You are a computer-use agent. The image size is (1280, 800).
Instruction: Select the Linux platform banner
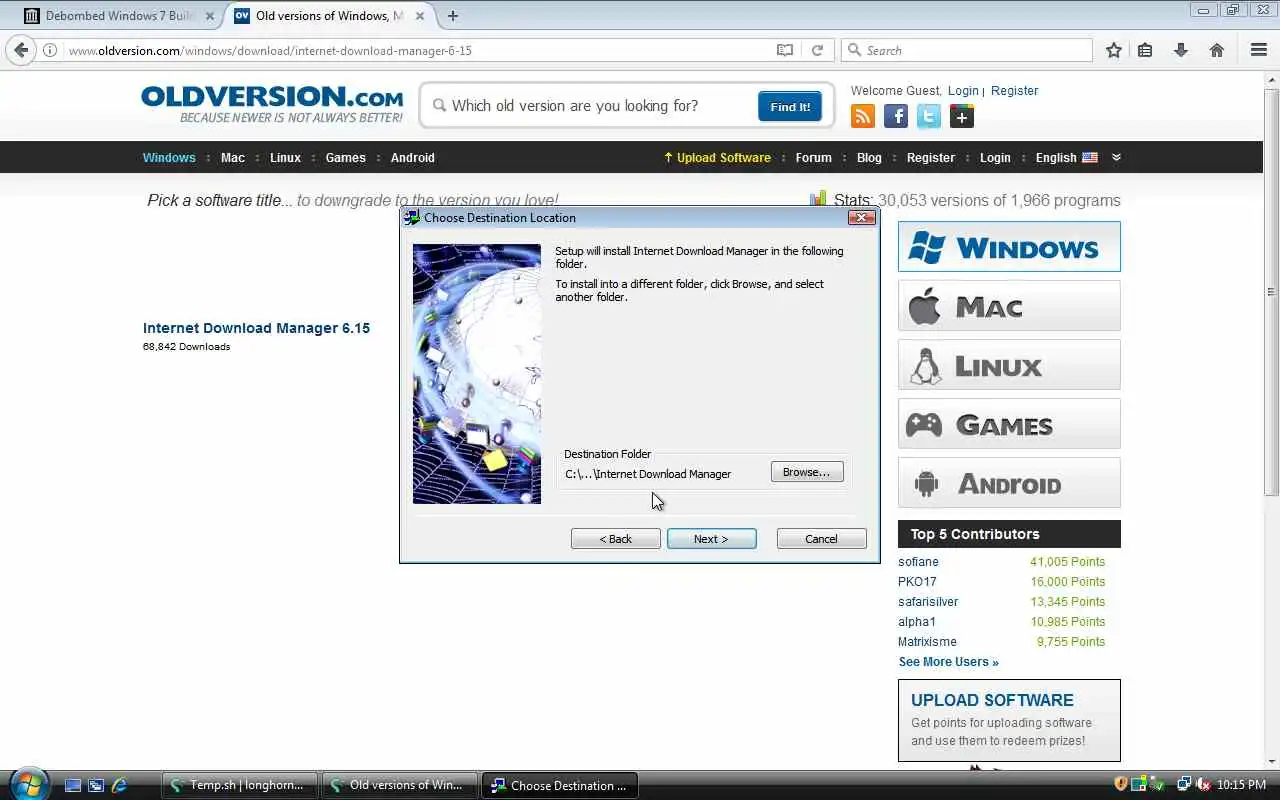(x=1009, y=365)
